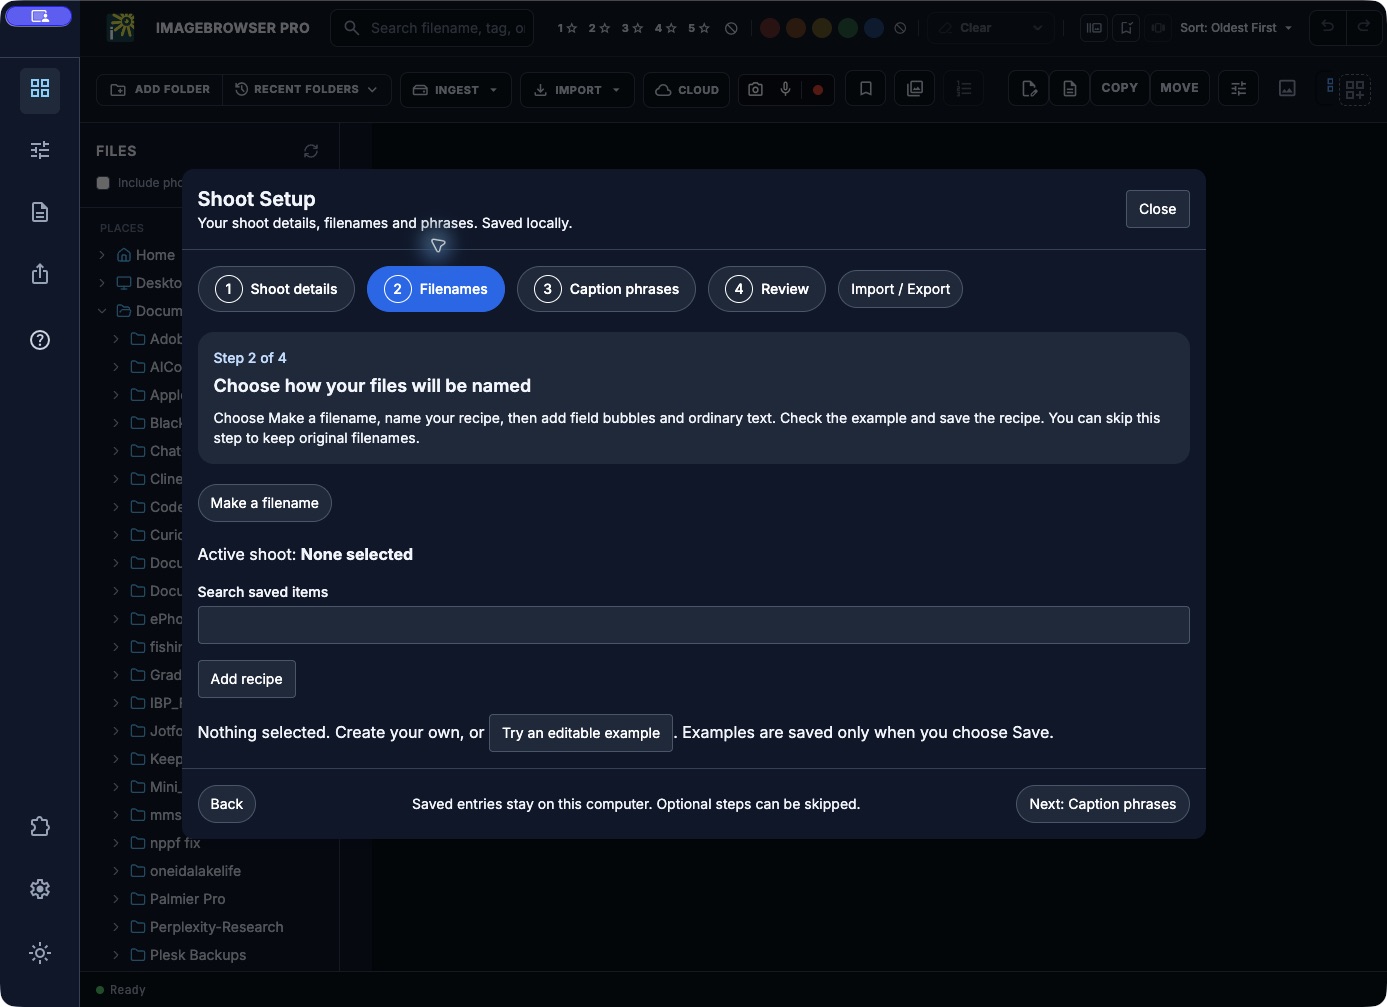Screen dimensions: 1387x1007
Task: Filter by the red color label swatch
Action: pyautogui.click(x=770, y=28)
